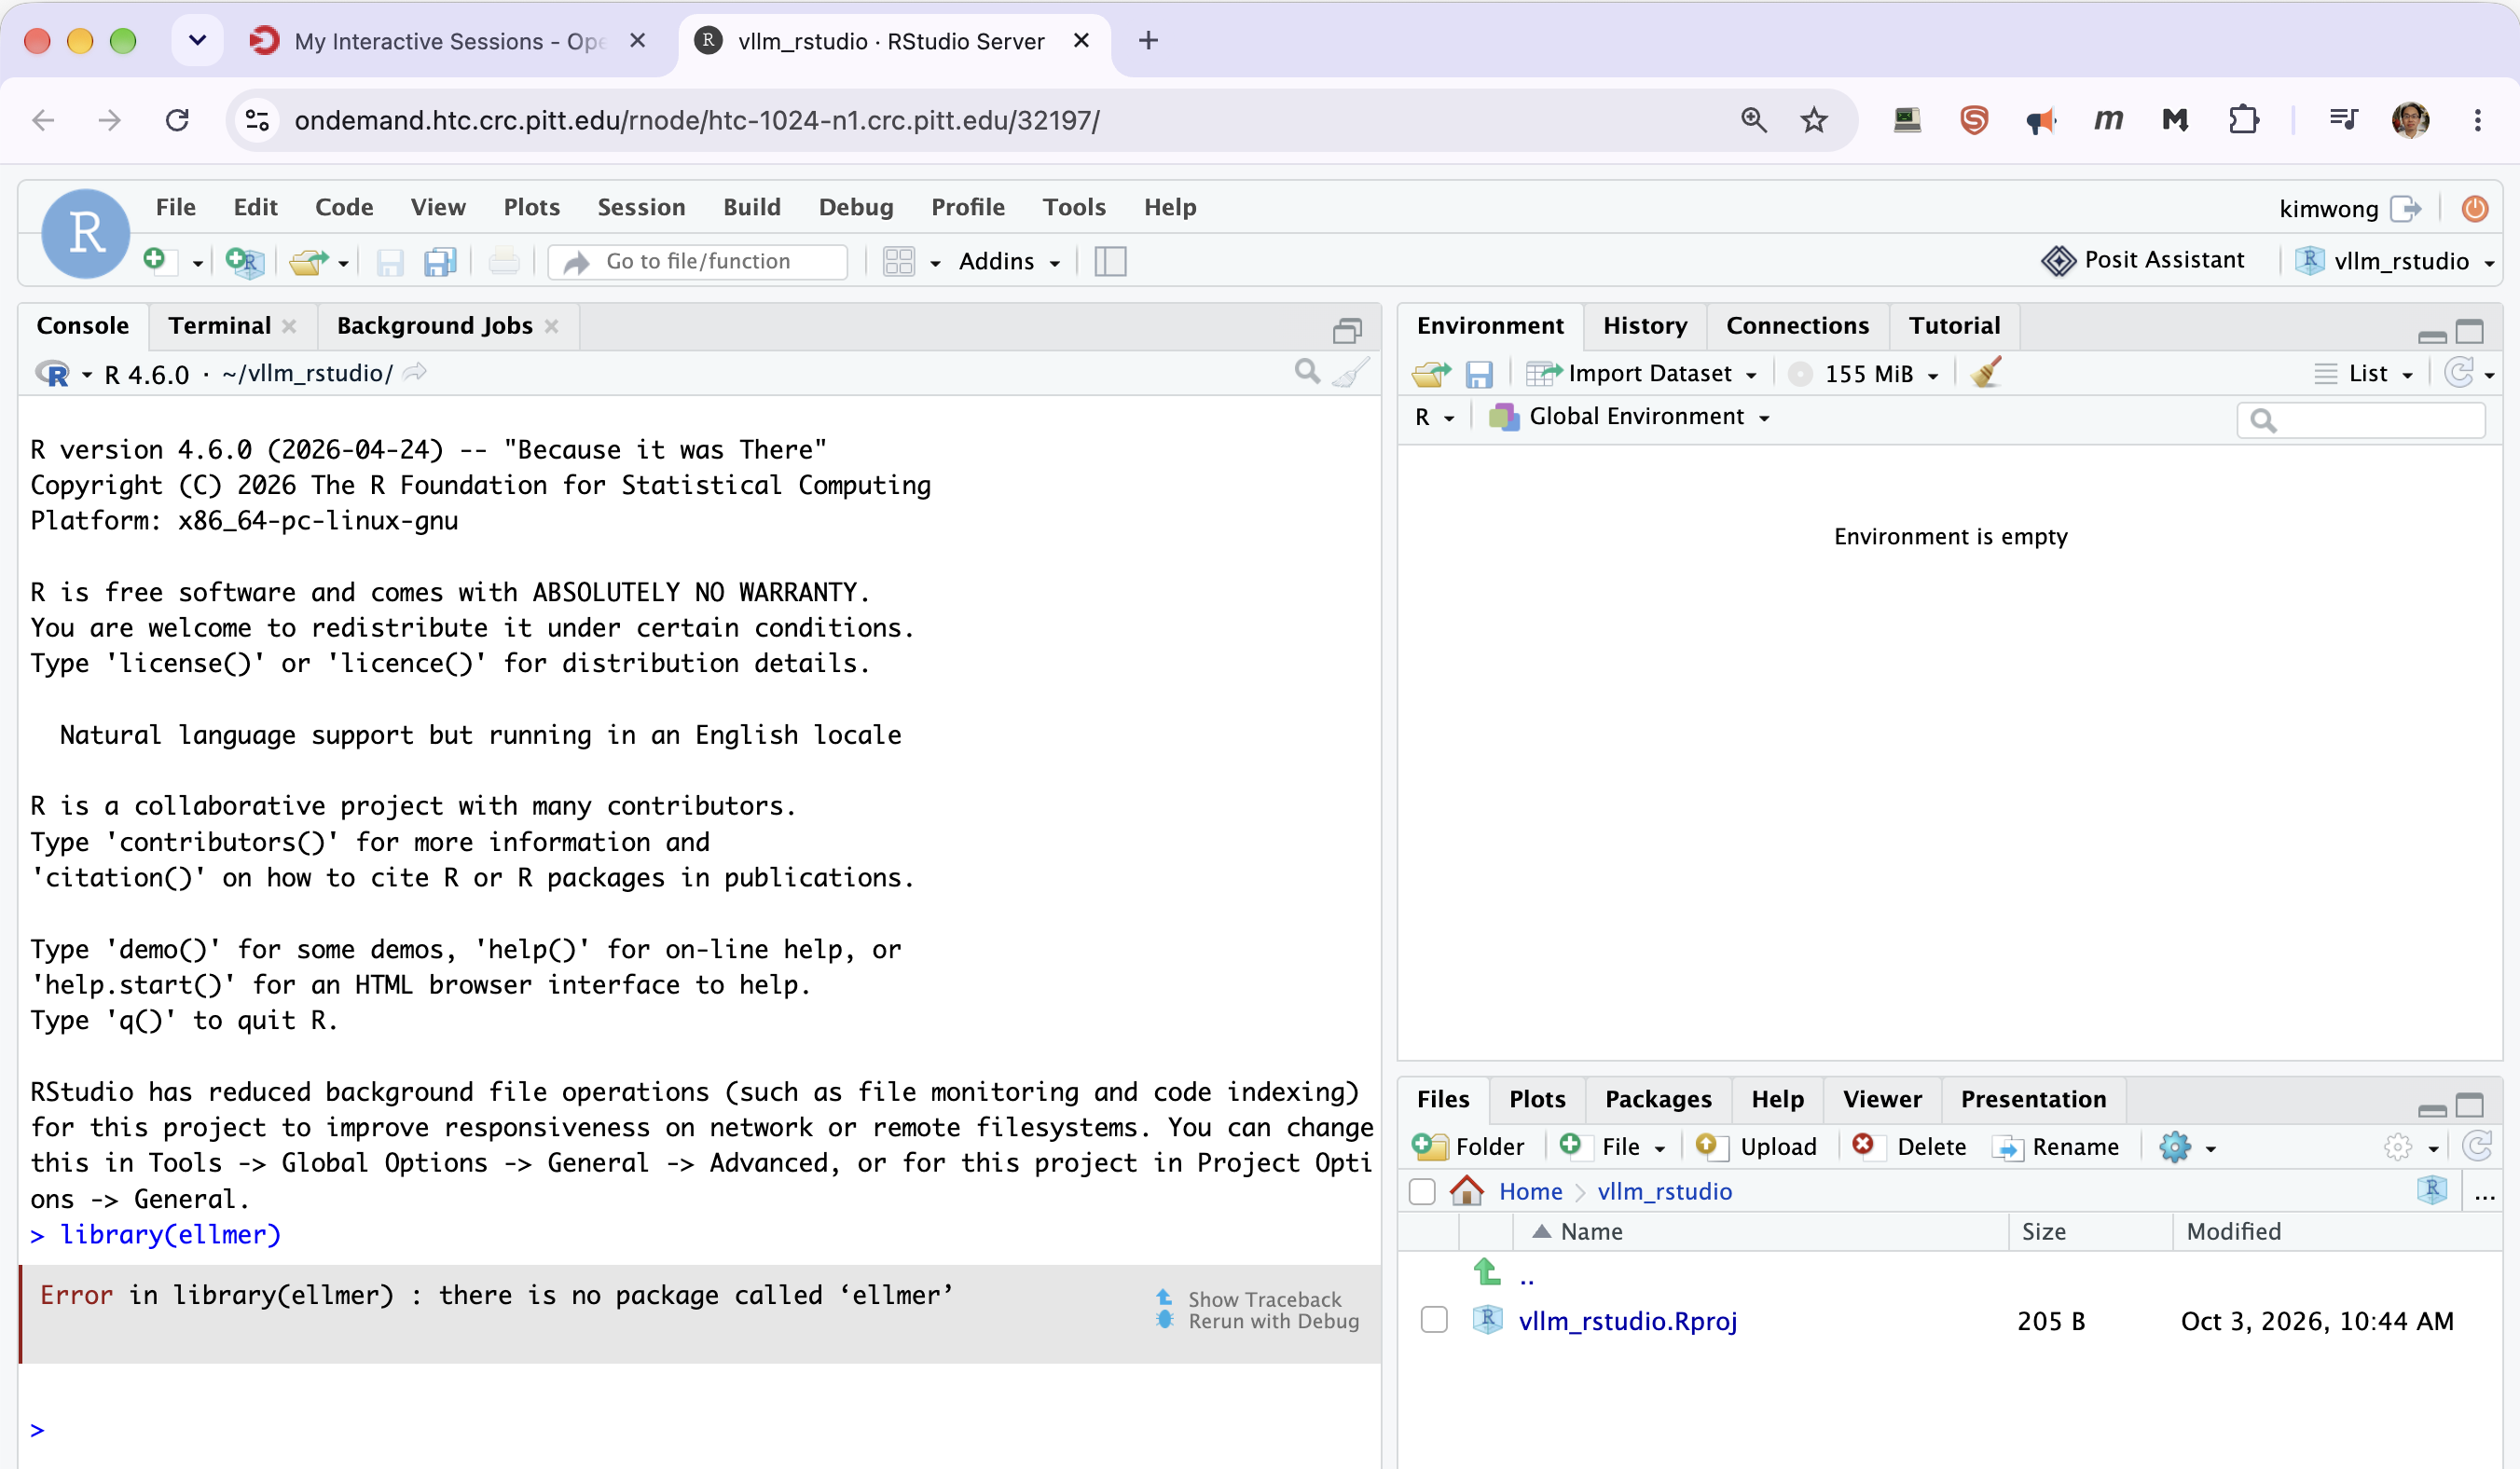The image size is (2520, 1469).
Task: Click Show Traceback for the error
Action: [x=1264, y=1299]
